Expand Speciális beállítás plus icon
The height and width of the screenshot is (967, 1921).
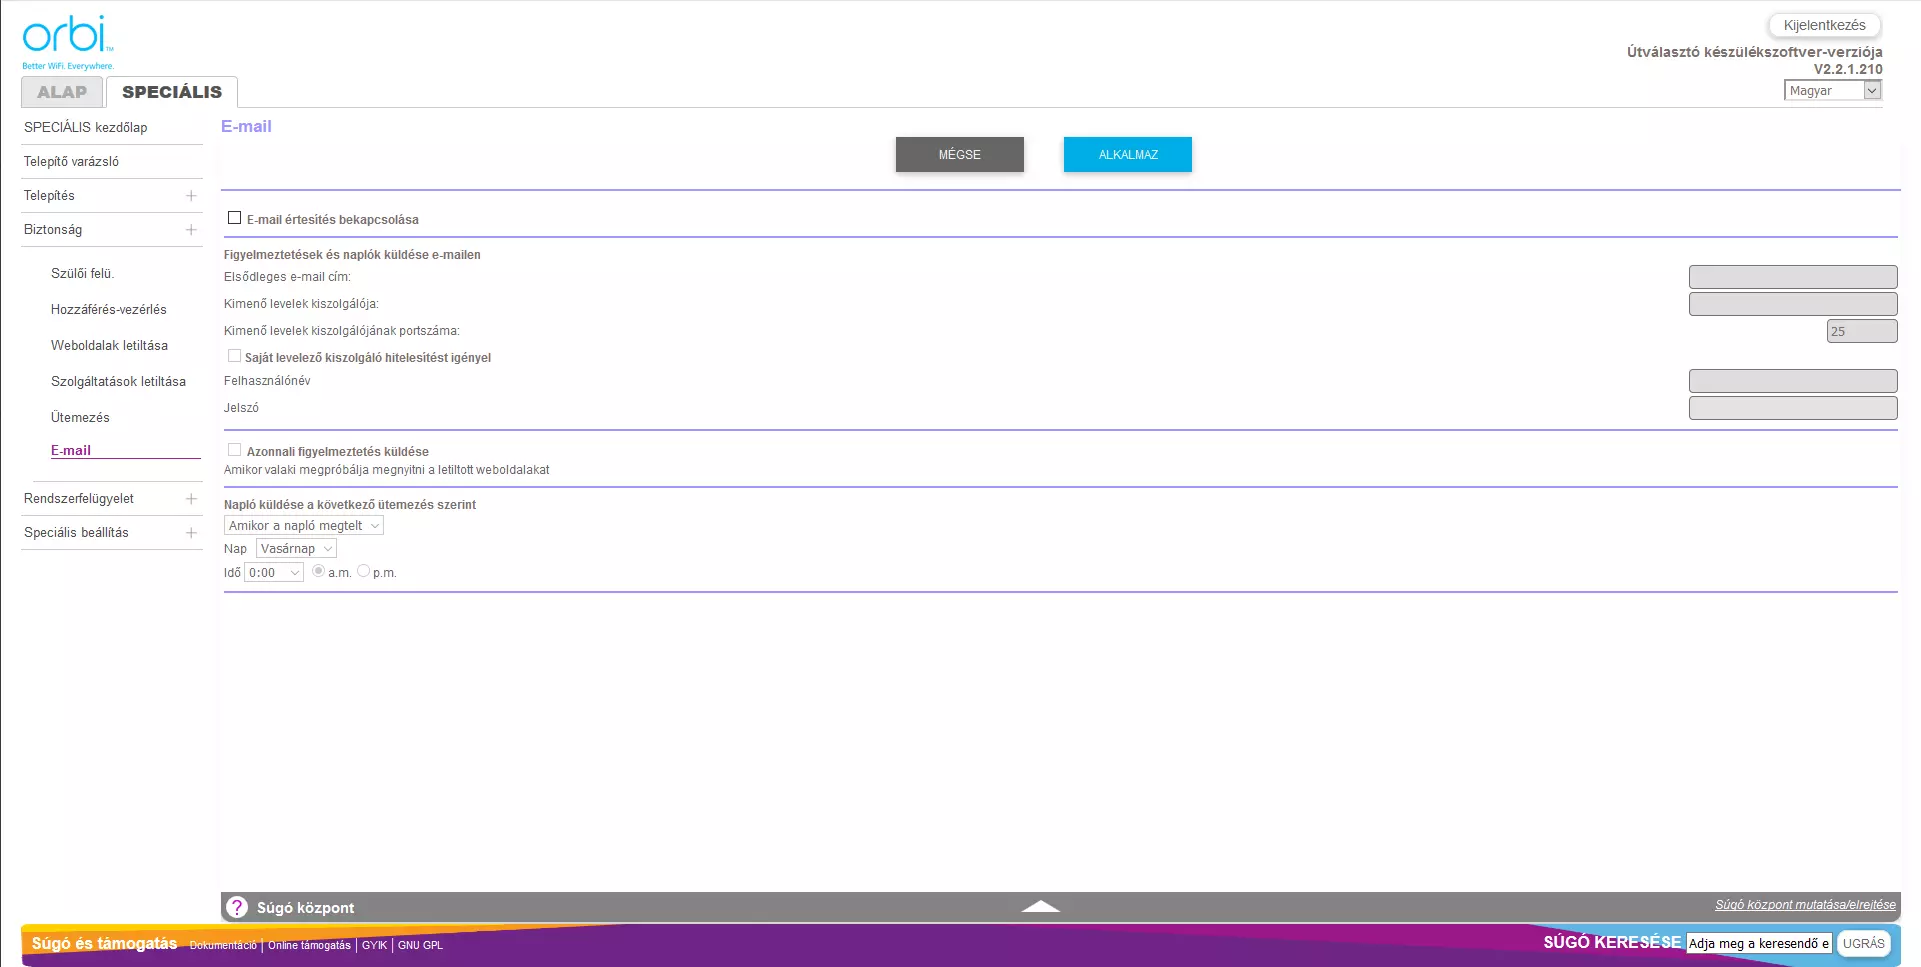click(x=191, y=533)
